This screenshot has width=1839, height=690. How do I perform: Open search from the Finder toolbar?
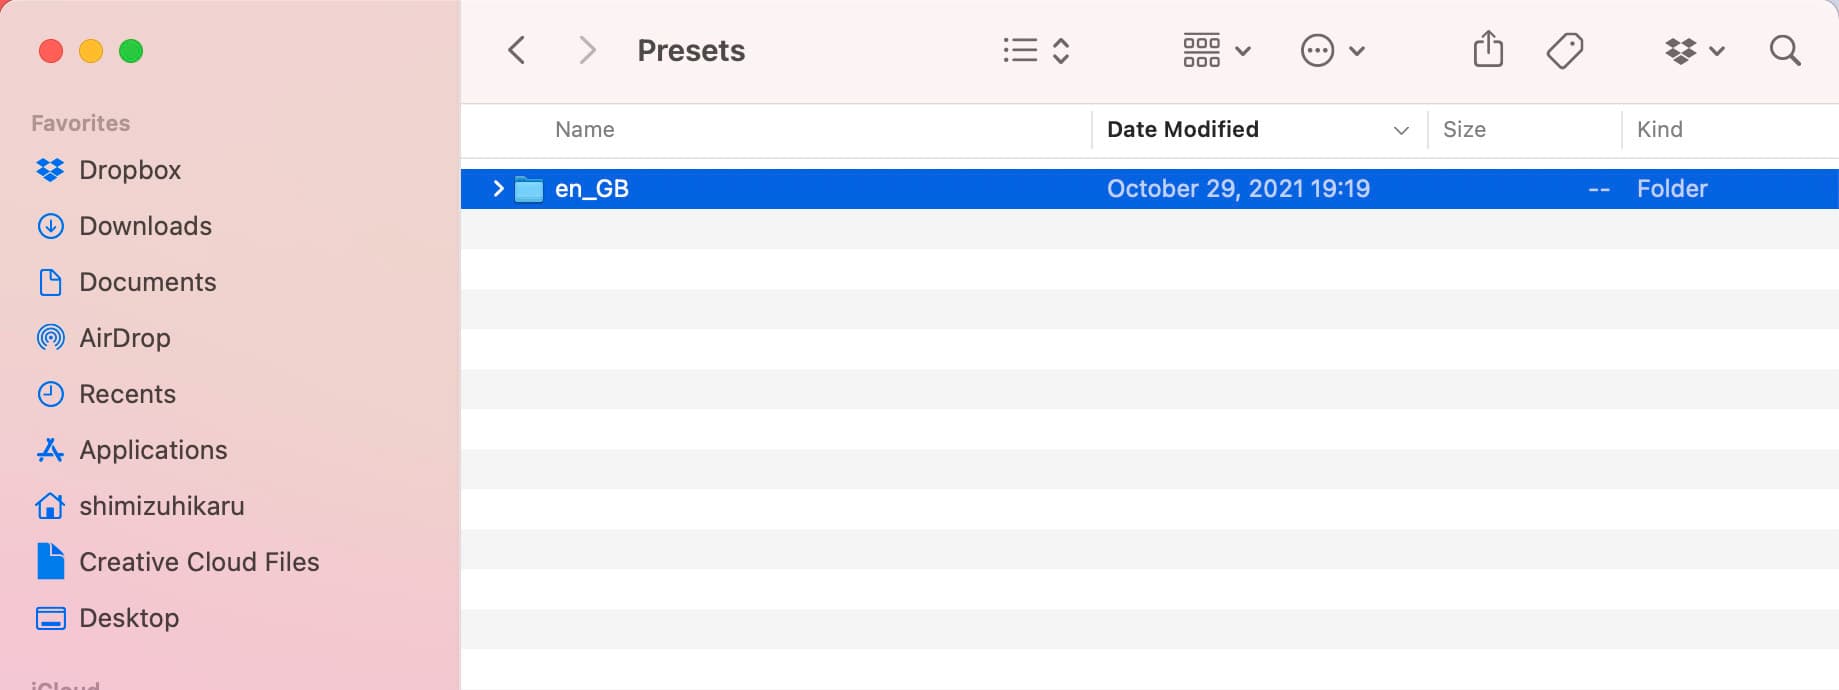[1784, 49]
